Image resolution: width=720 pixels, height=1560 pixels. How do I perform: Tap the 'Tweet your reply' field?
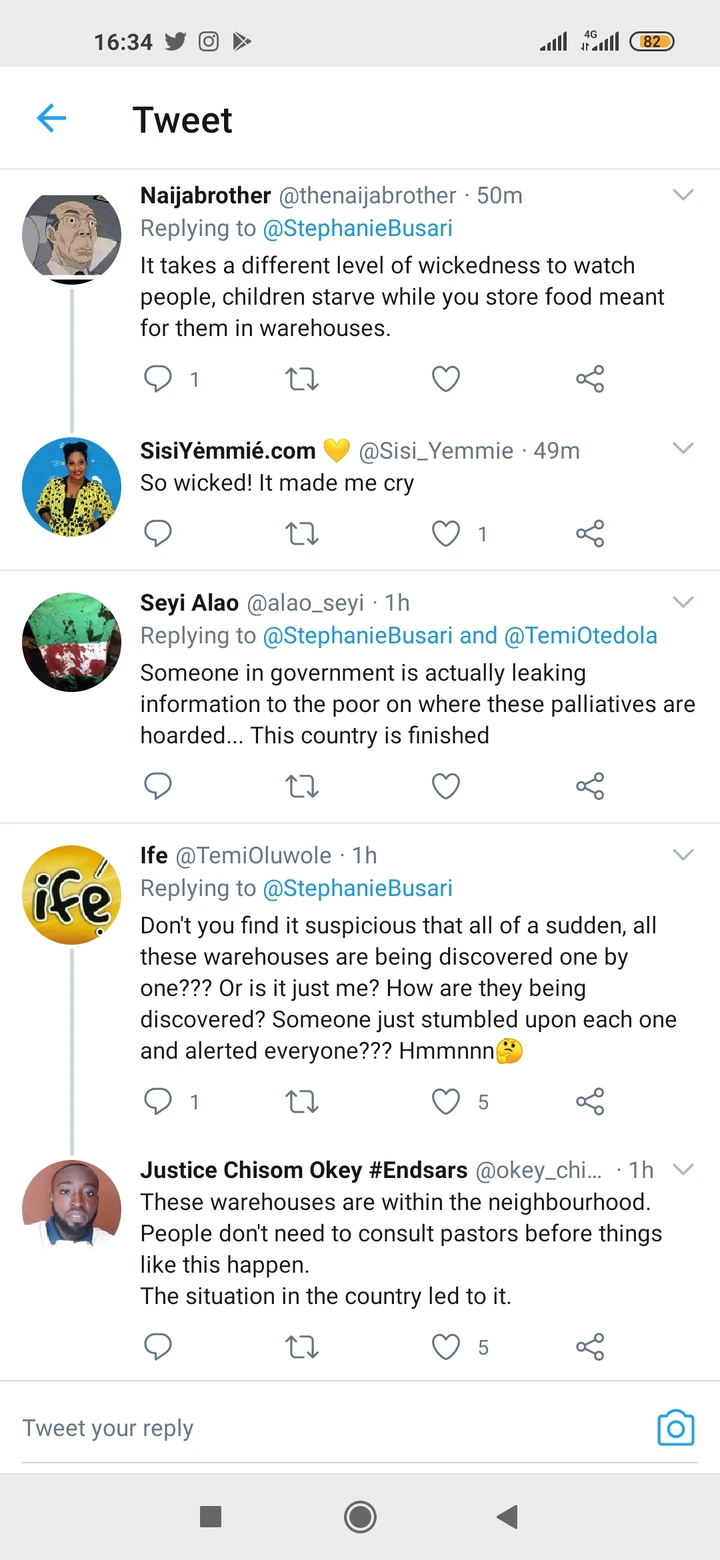(x=300, y=1428)
